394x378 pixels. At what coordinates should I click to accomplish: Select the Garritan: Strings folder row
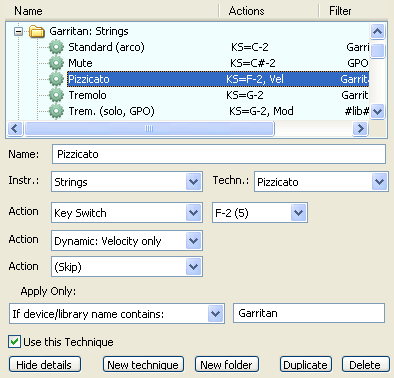tap(89, 31)
